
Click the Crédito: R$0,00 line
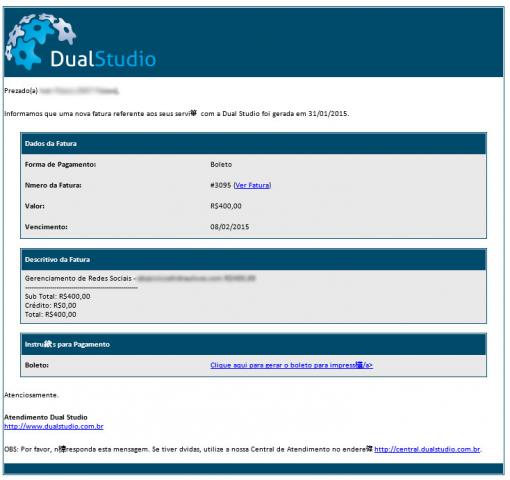tap(50, 306)
